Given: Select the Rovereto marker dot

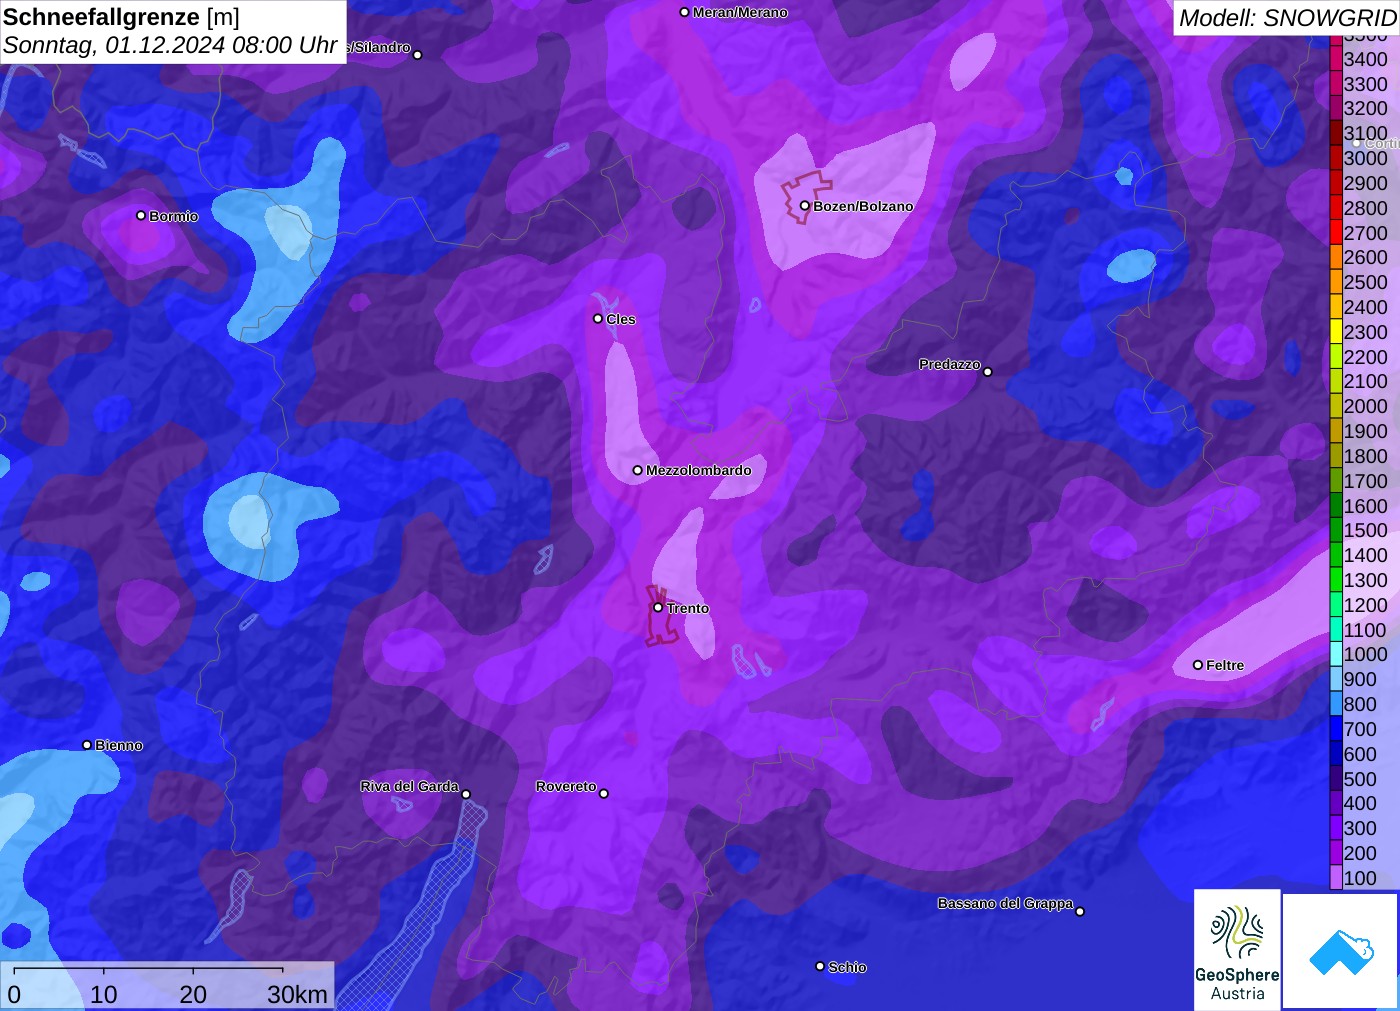Looking at the screenshot, I should [604, 793].
